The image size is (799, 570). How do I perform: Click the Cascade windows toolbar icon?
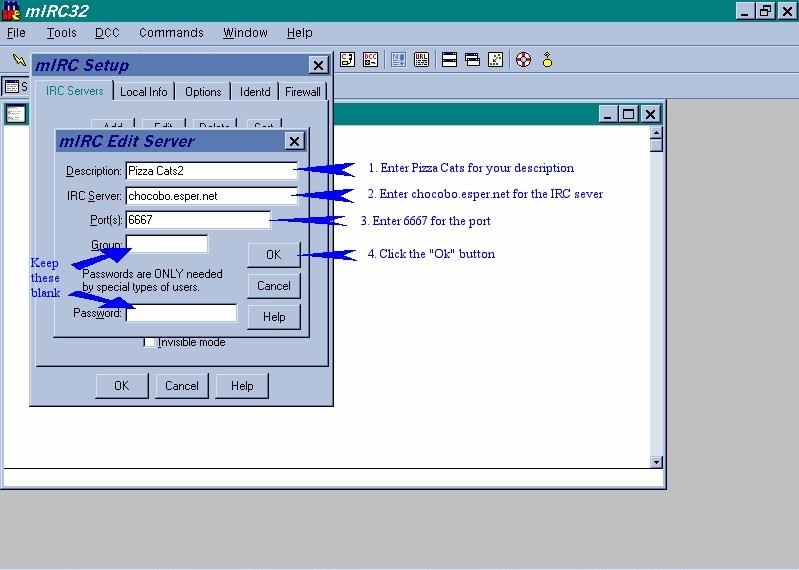click(x=472, y=60)
